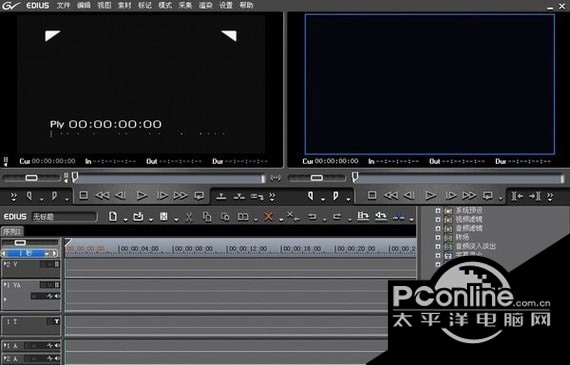Select the 序列1 sequence tab

tap(12, 231)
